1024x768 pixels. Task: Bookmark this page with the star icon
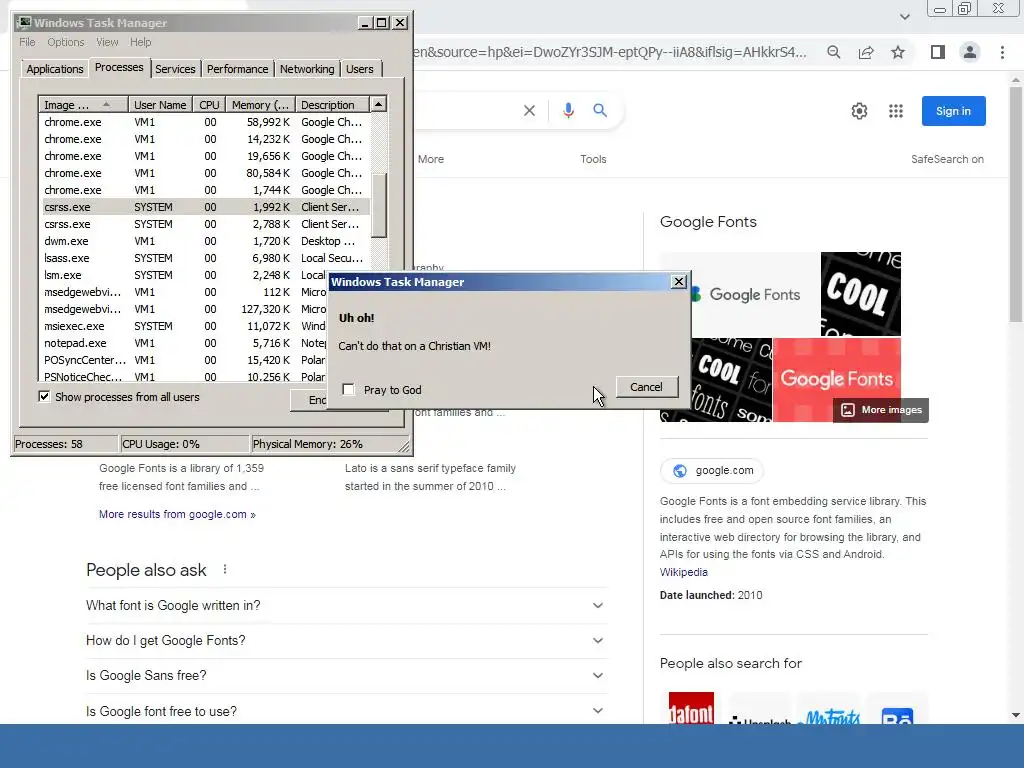pos(898,52)
